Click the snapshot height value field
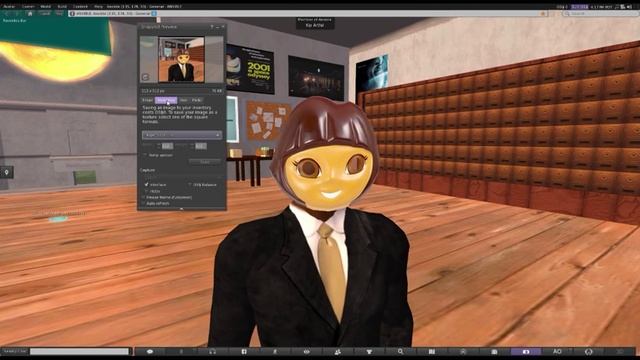 [200, 146]
